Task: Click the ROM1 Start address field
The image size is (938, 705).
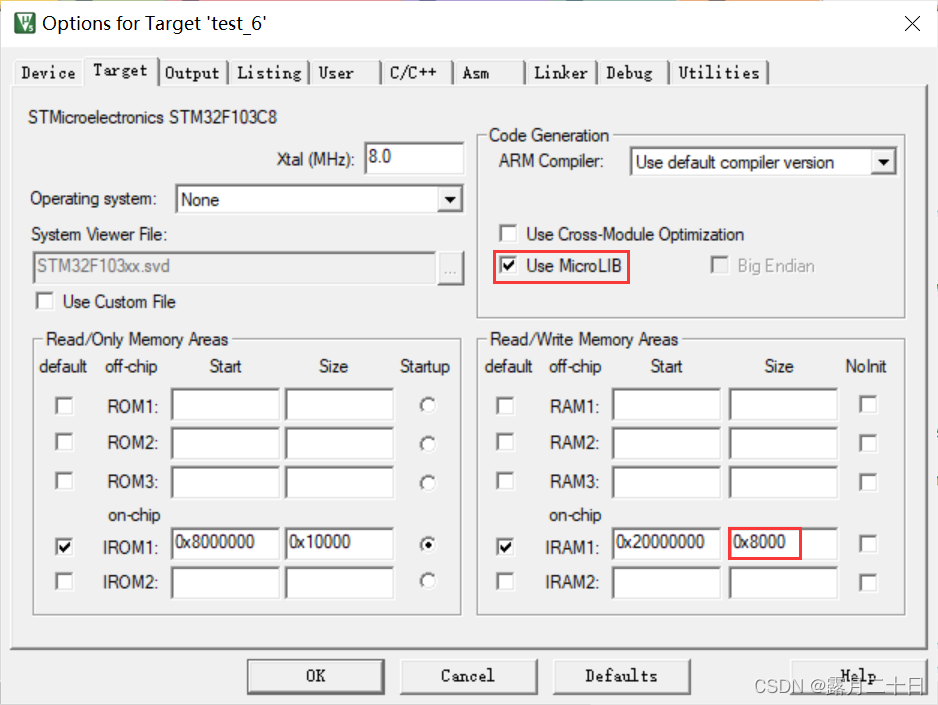Action: pyautogui.click(x=226, y=405)
